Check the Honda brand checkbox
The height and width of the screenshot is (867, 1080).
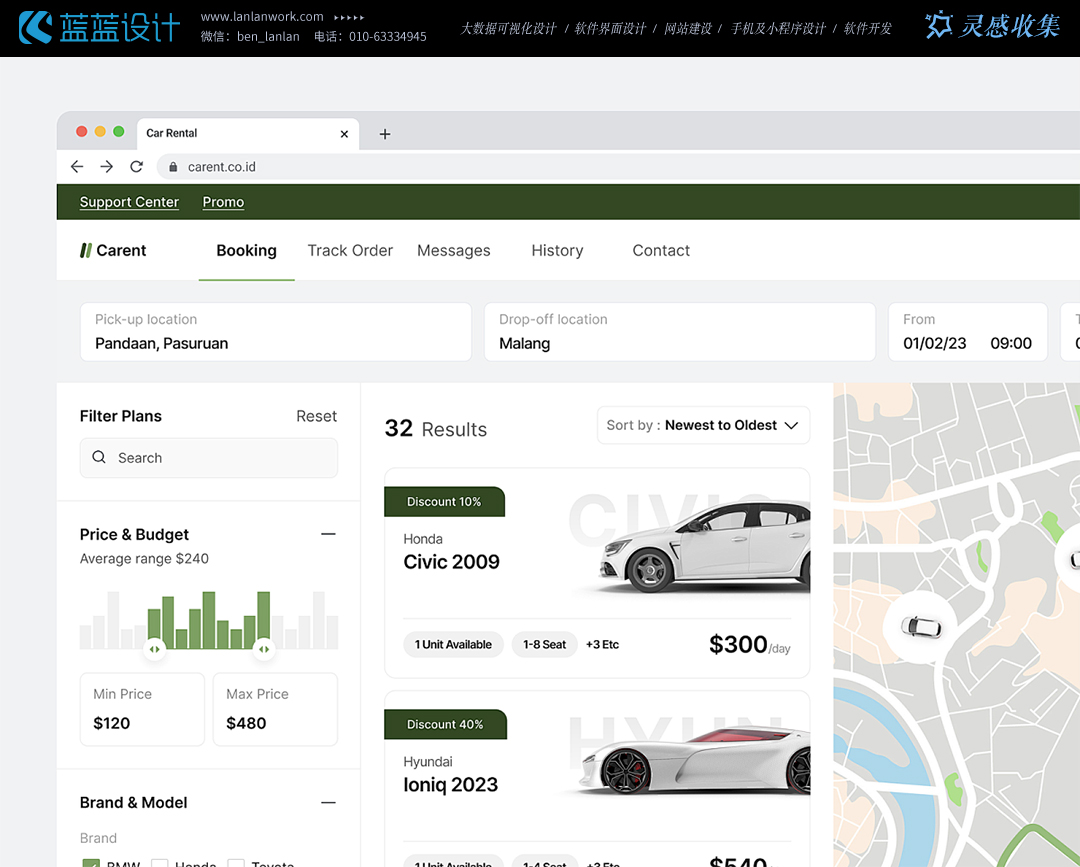[x=160, y=863]
